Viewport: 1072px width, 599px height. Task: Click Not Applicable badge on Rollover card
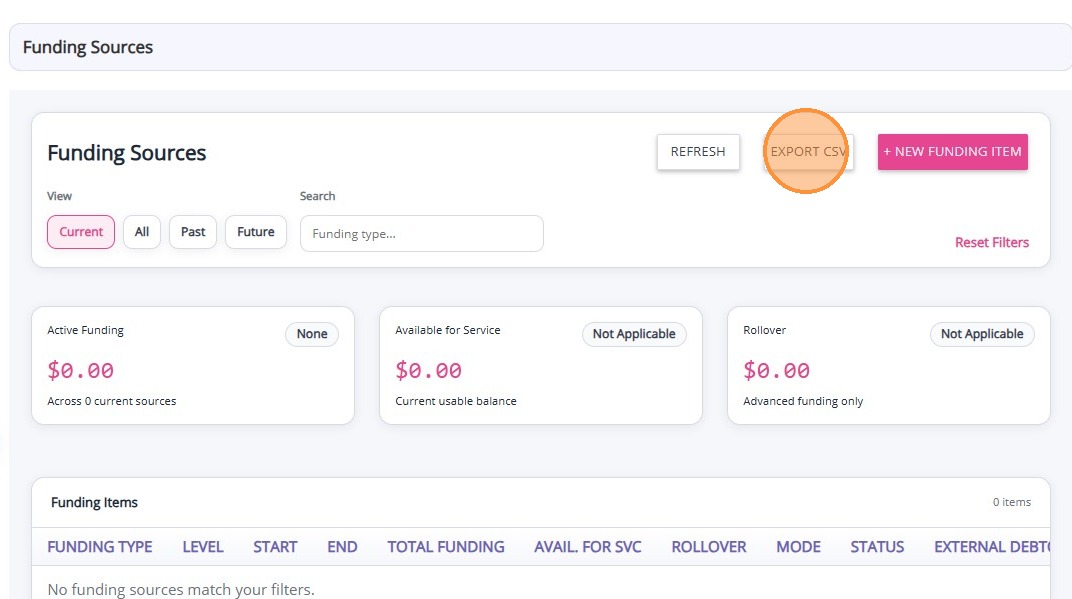point(982,334)
